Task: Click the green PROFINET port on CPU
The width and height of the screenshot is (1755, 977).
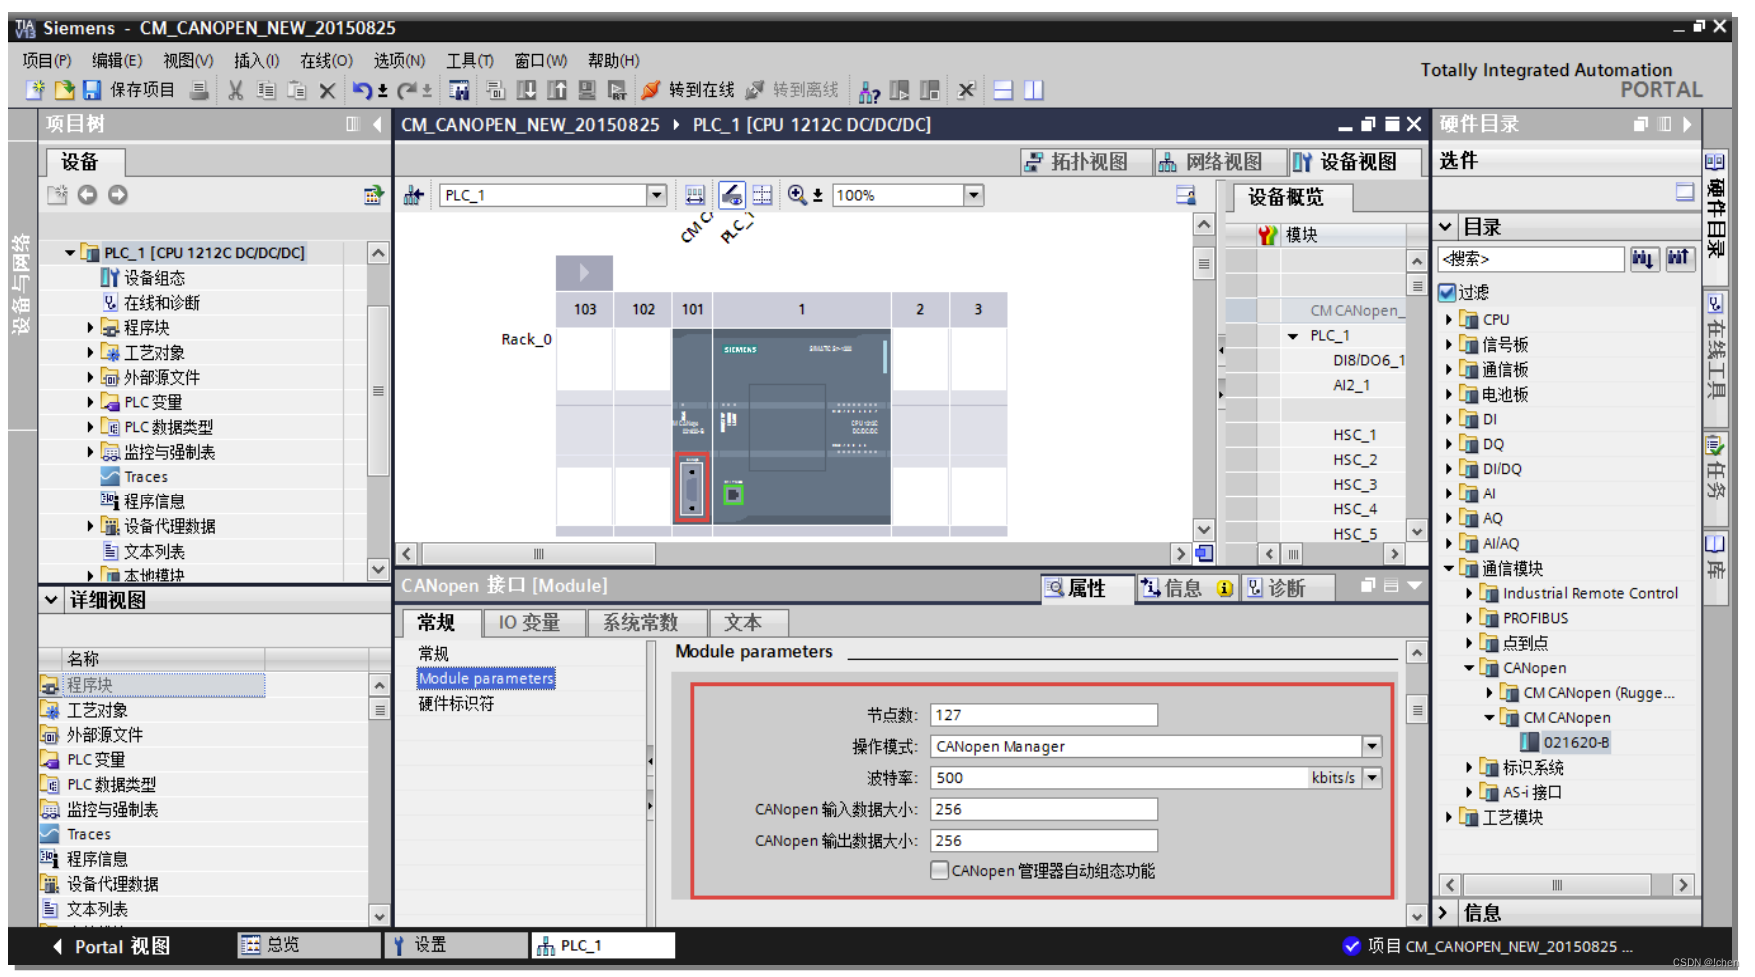Action: pos(733,494)
